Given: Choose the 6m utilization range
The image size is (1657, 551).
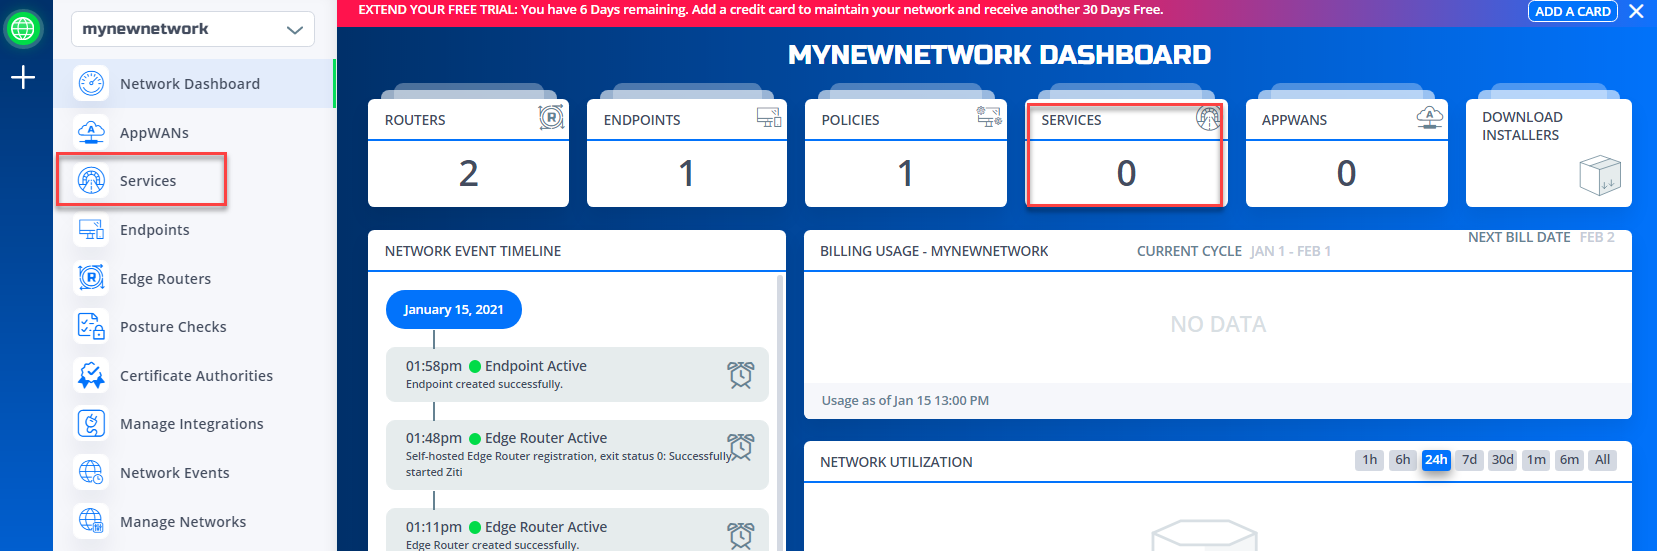Looking at the screenshot, I should (1570, 460).
